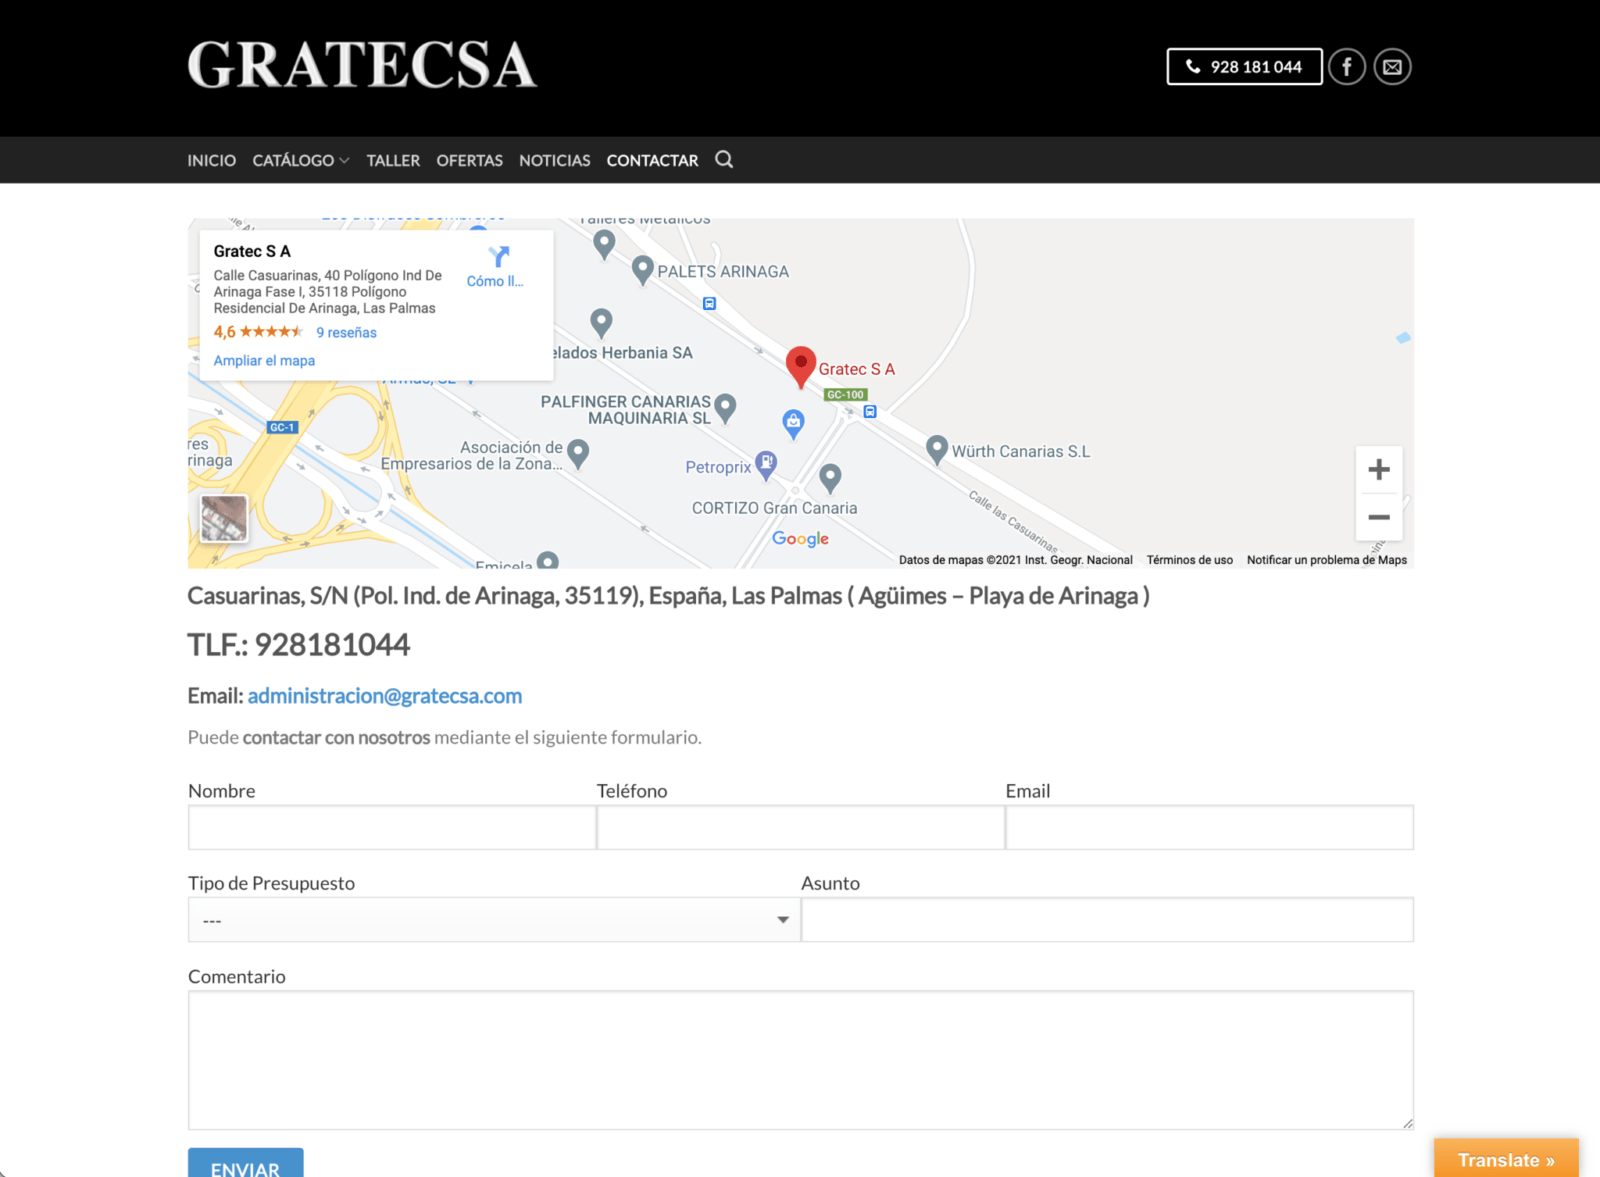Viewport: 1600px width, 1177px height.
Task: Go to the Taller page
Action: [x=393, y=160]
